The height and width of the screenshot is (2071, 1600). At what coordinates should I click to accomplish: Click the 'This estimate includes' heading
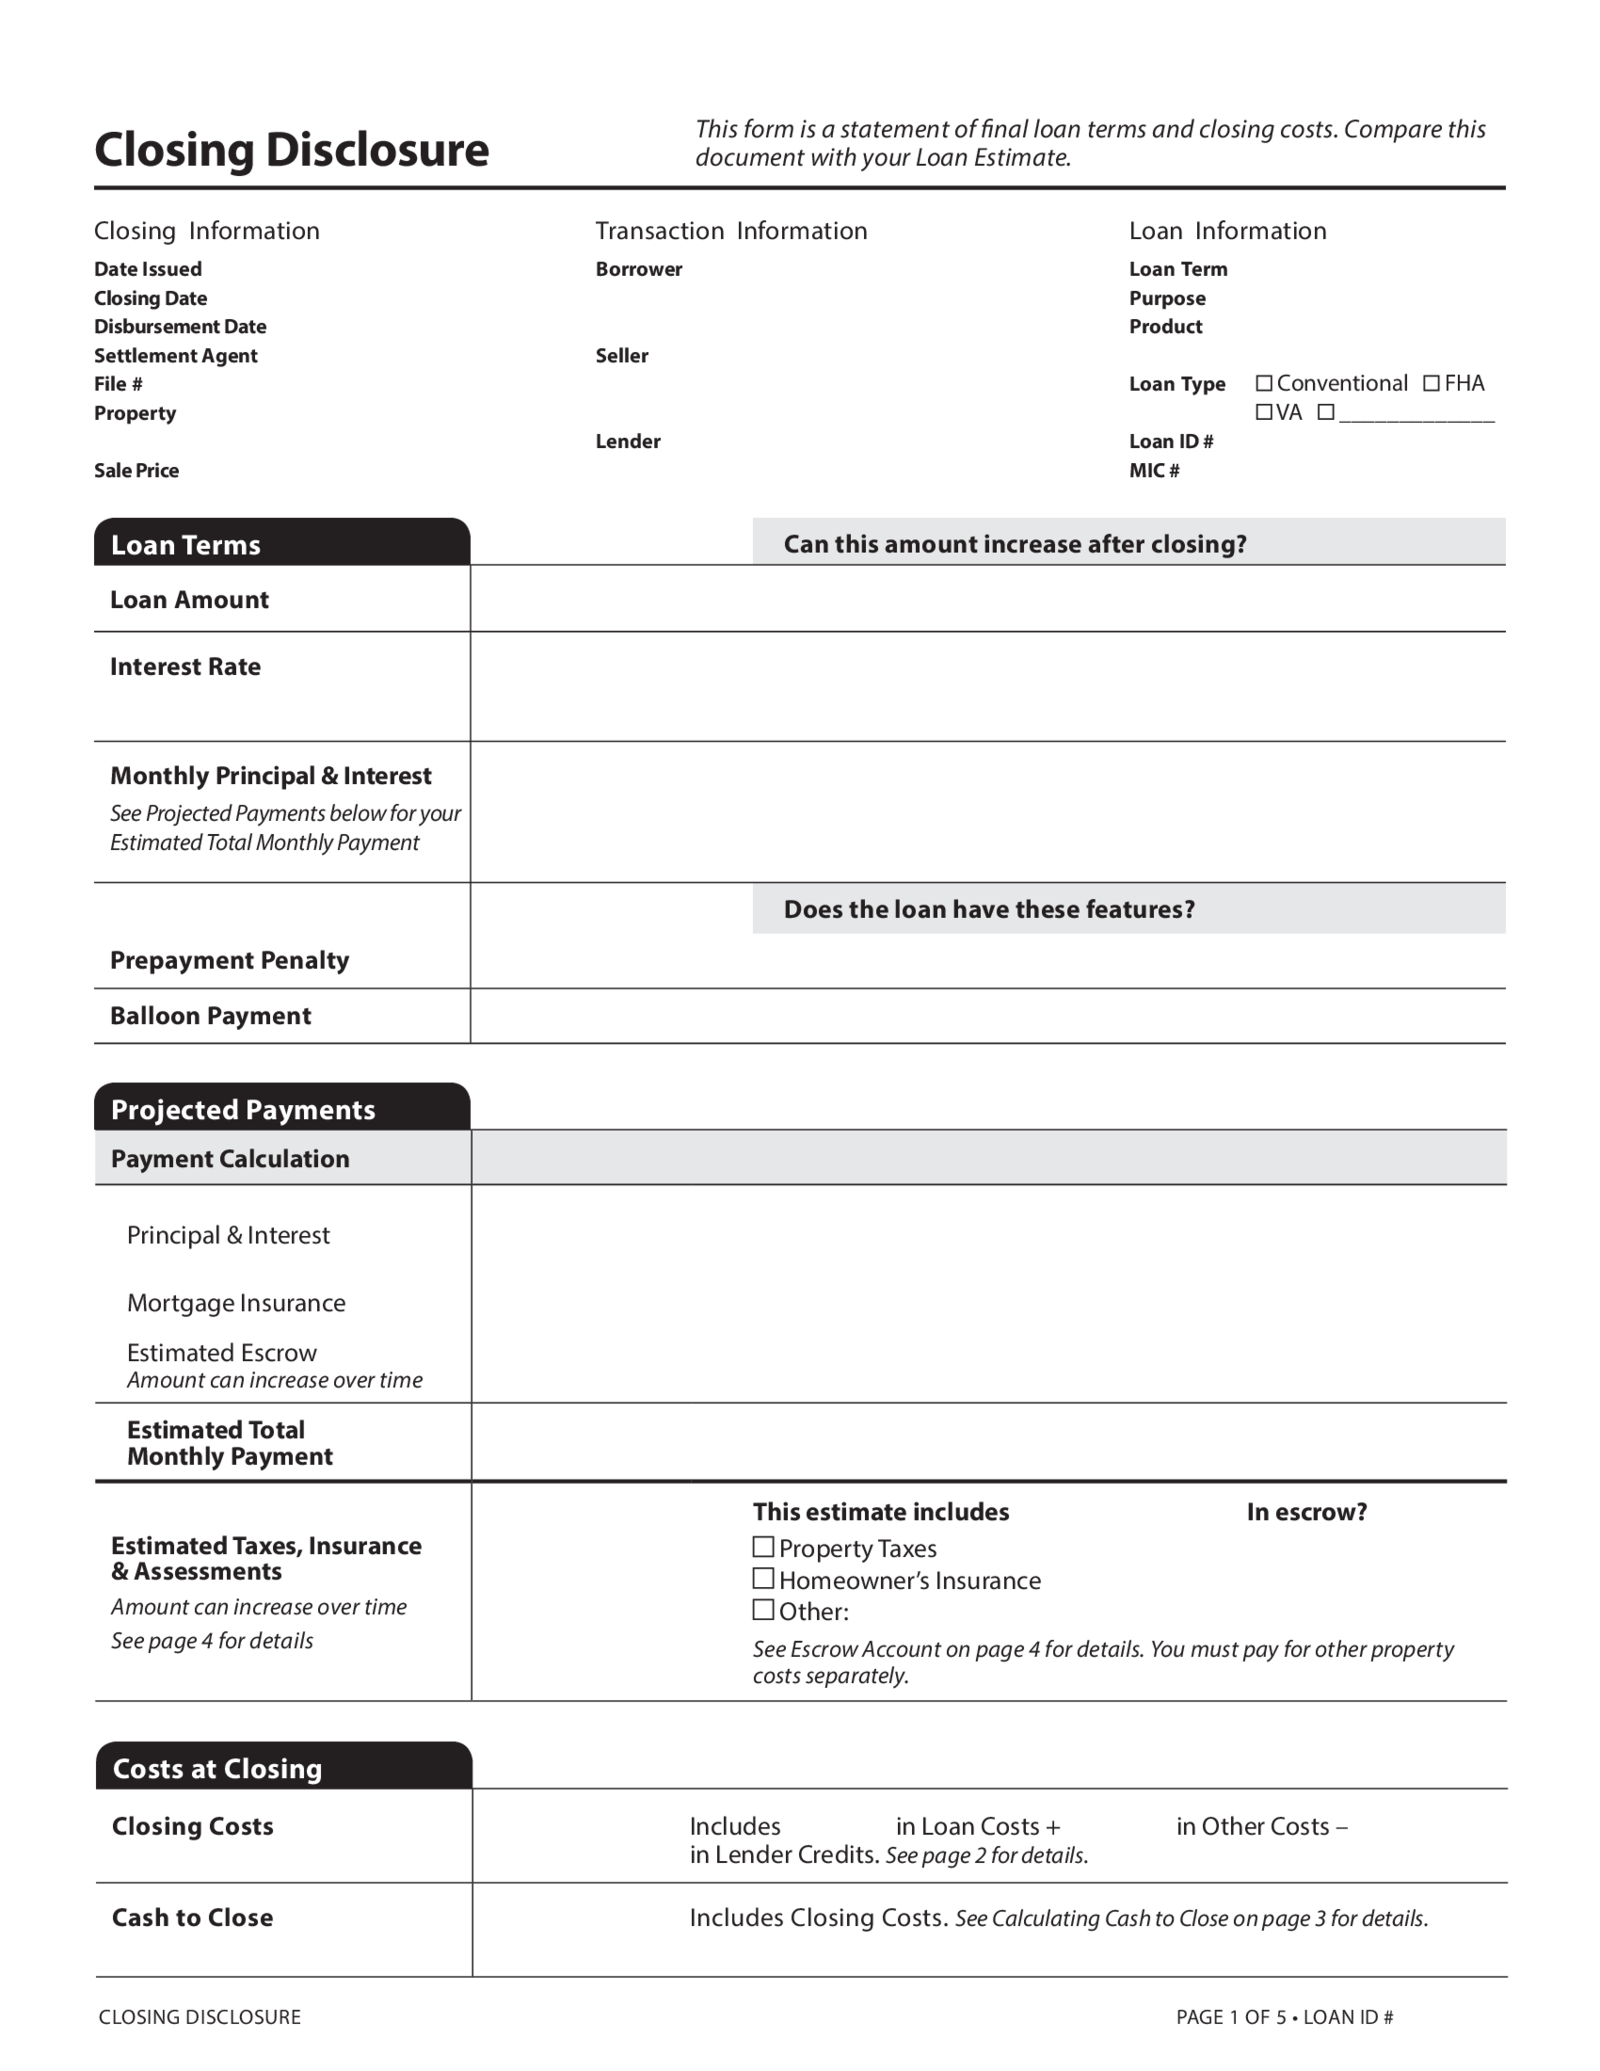click(x=881, y=1512)
